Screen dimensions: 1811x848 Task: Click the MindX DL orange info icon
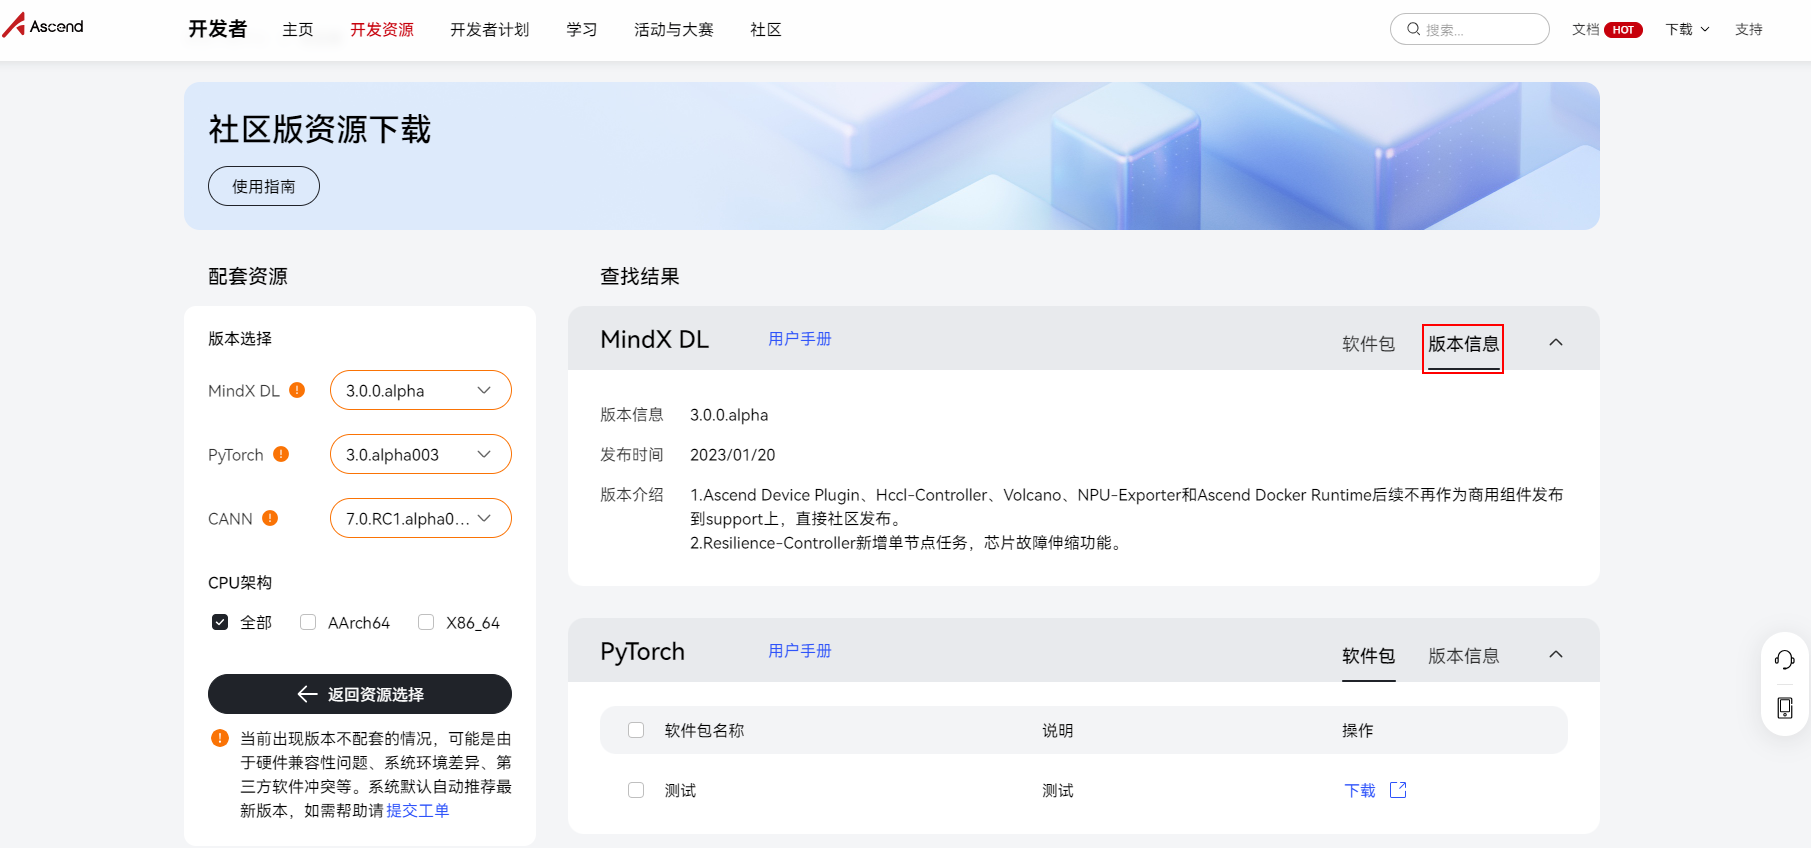tap(297, 390)
